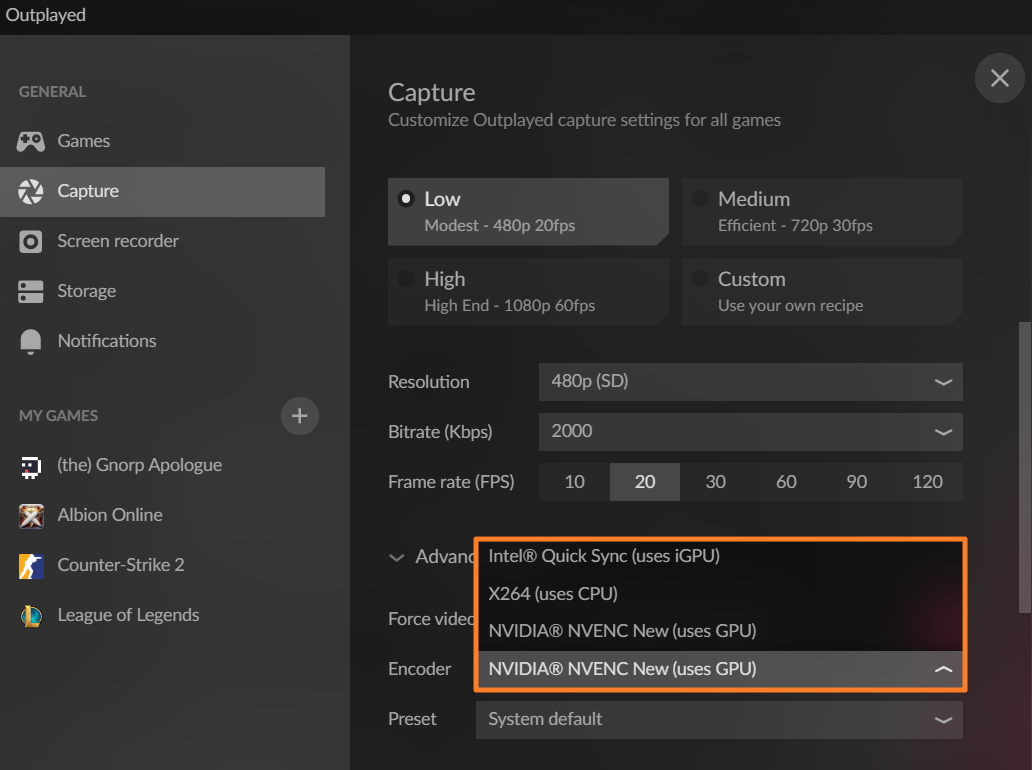Image resolution: width=1032 pixels, height=770 pixels.
Task: Select the High 1080p 60fps preset
Action: (529, 292)
